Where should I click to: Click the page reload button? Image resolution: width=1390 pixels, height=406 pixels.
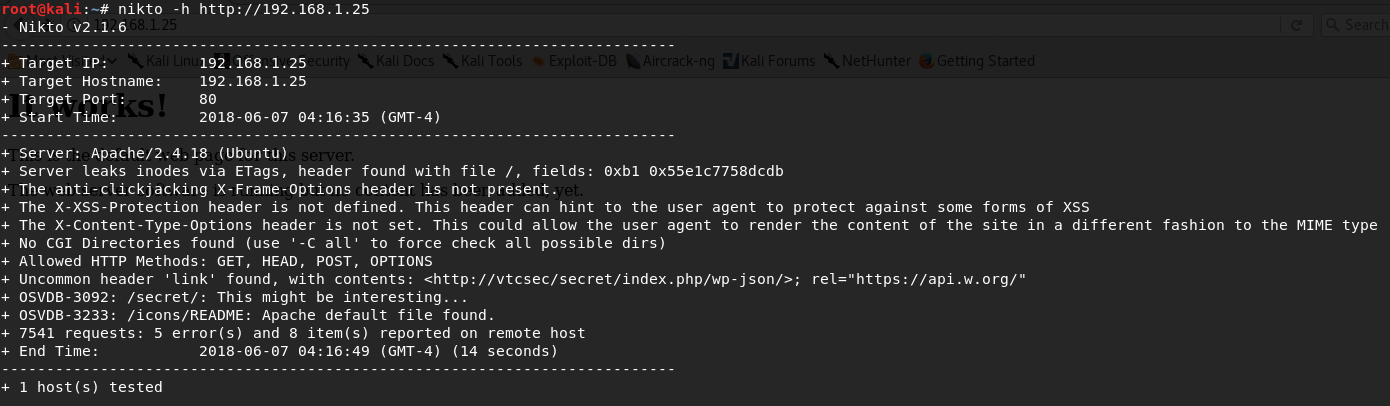point(1296,25)
